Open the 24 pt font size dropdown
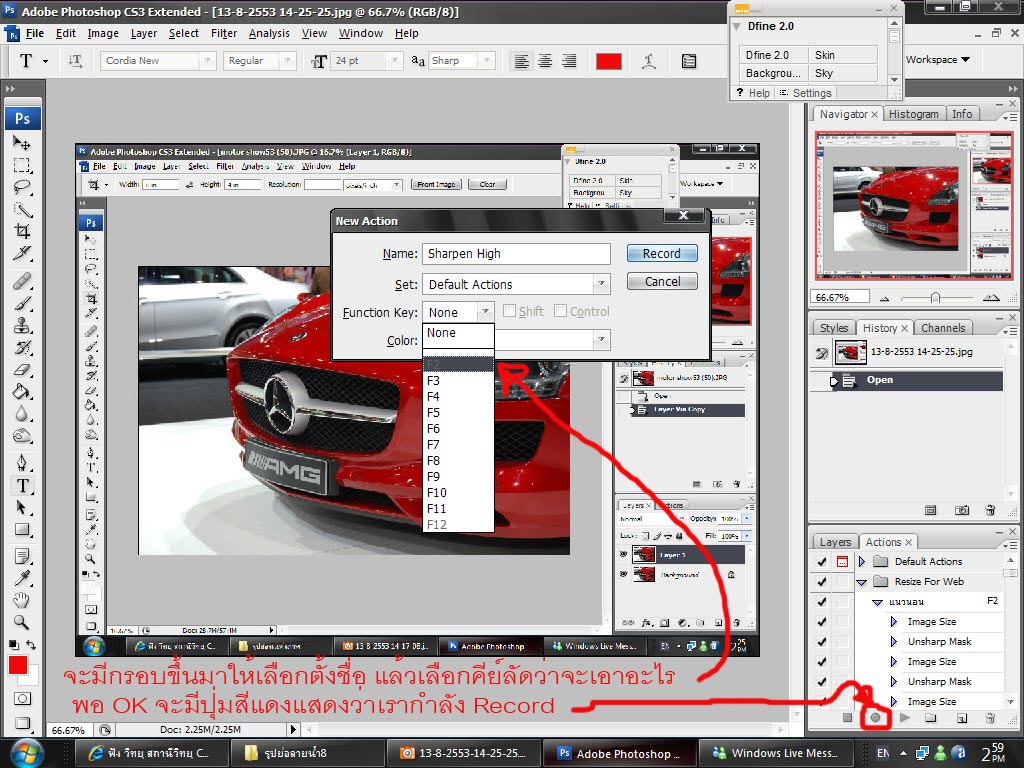Viewport: 1024px width, 768px height. tap(394, 61)
